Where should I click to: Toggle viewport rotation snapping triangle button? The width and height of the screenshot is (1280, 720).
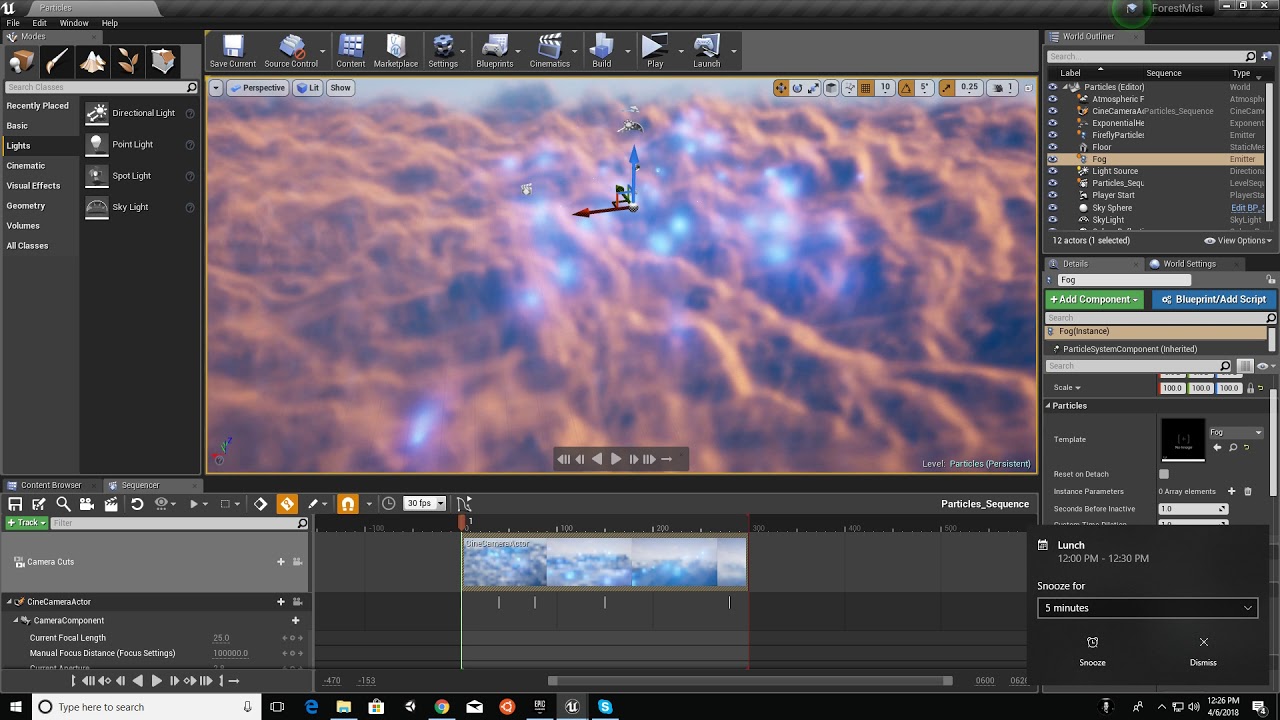tap(905, 88)
